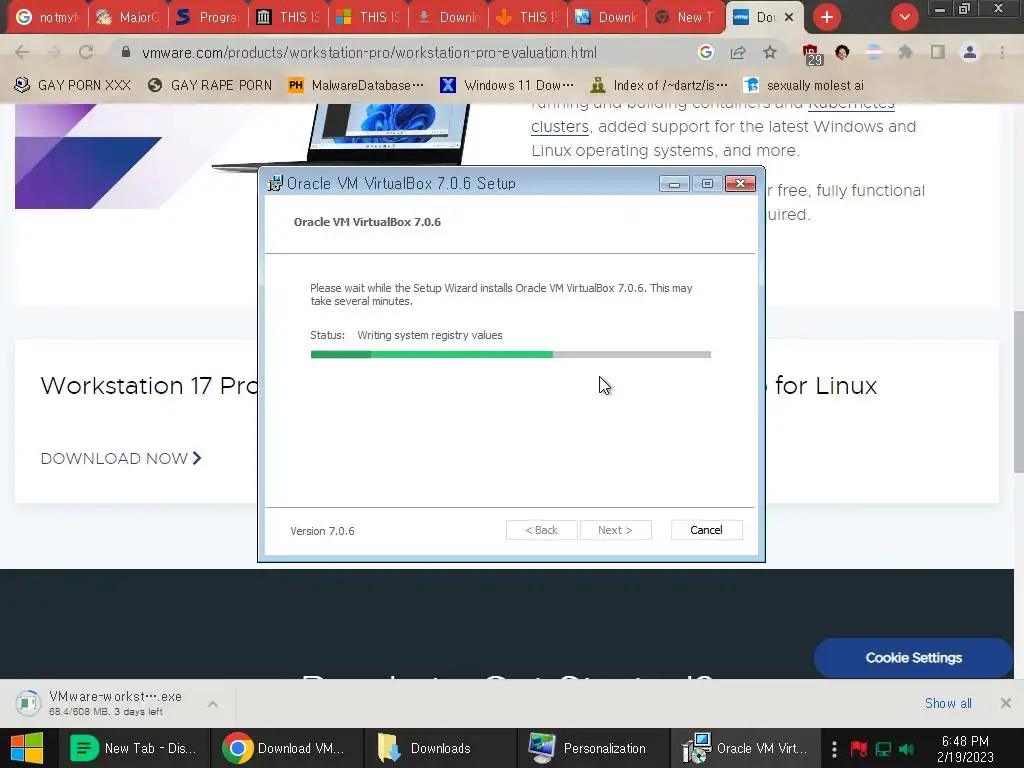Switch to the MajorG tab
Viewport: 1024px width, 768px height.
(127, 17)
